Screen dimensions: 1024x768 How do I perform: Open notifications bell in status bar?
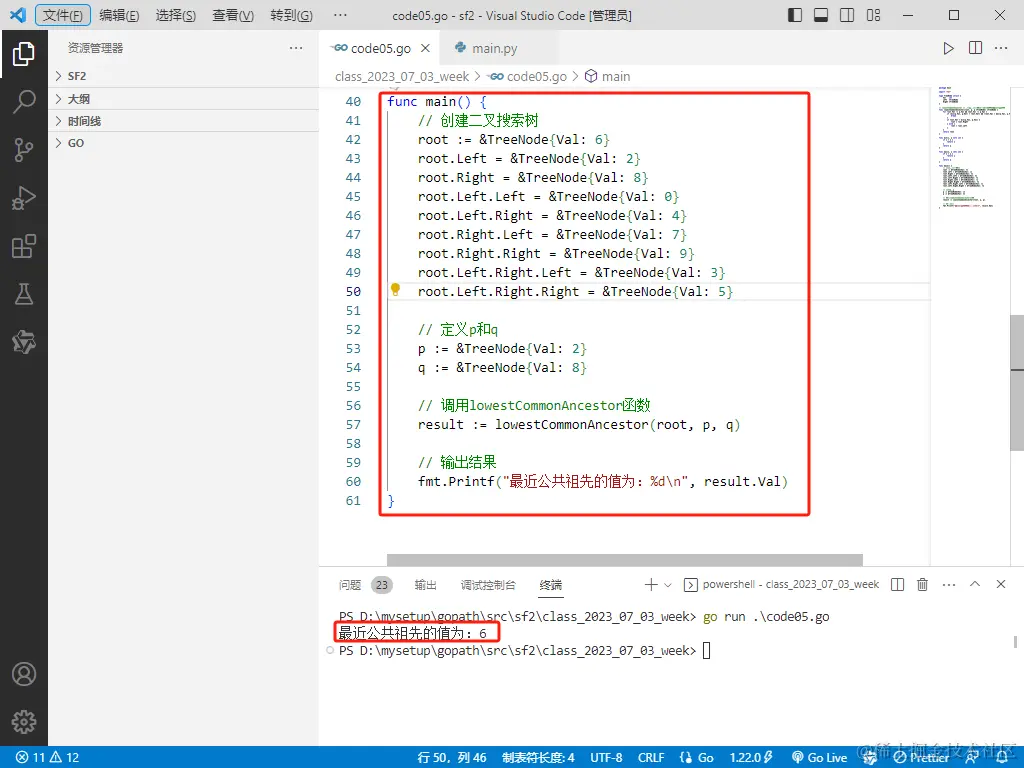[x=1002, y=758]
